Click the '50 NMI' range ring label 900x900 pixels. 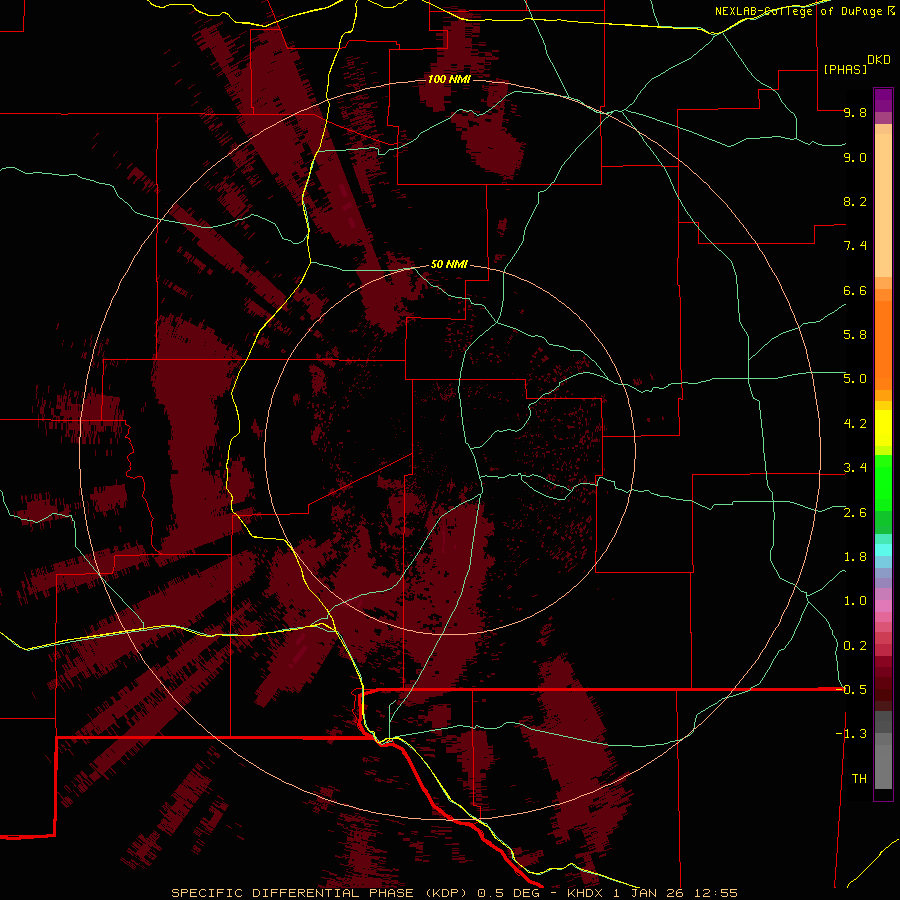coord(449,264)
